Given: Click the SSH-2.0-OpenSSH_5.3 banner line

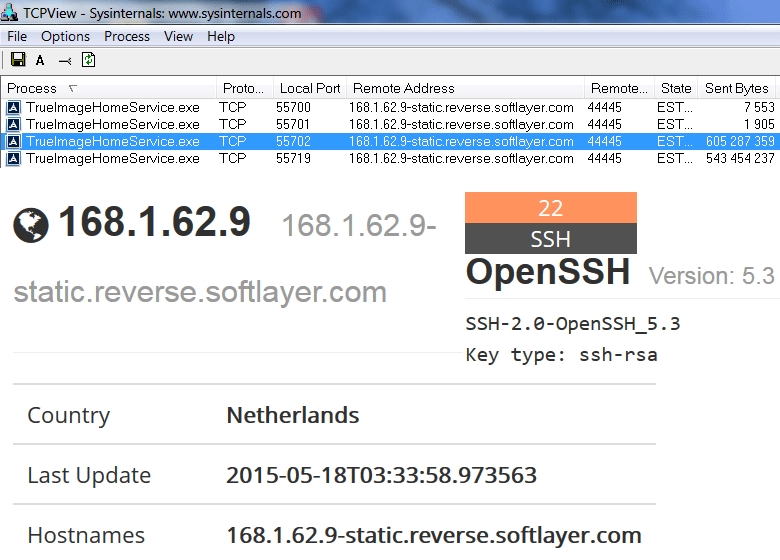Looking at the screenshot, I should tap(573, 324).
